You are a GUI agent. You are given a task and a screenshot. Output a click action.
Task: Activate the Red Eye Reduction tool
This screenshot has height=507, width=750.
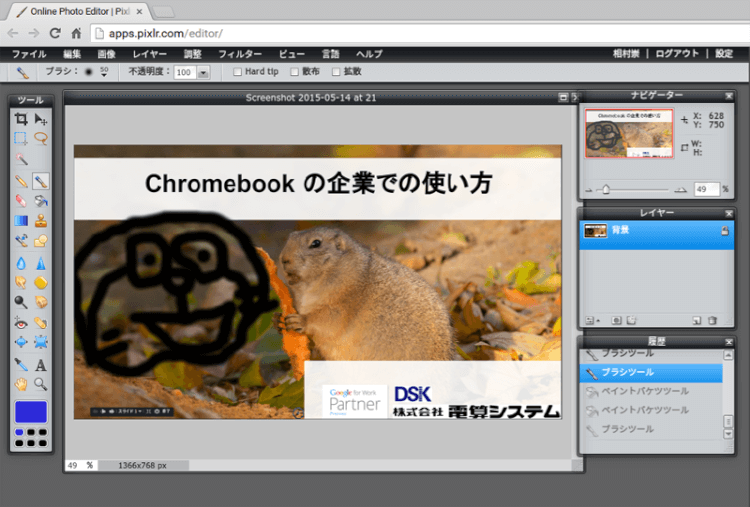click(x=21, y=323)
